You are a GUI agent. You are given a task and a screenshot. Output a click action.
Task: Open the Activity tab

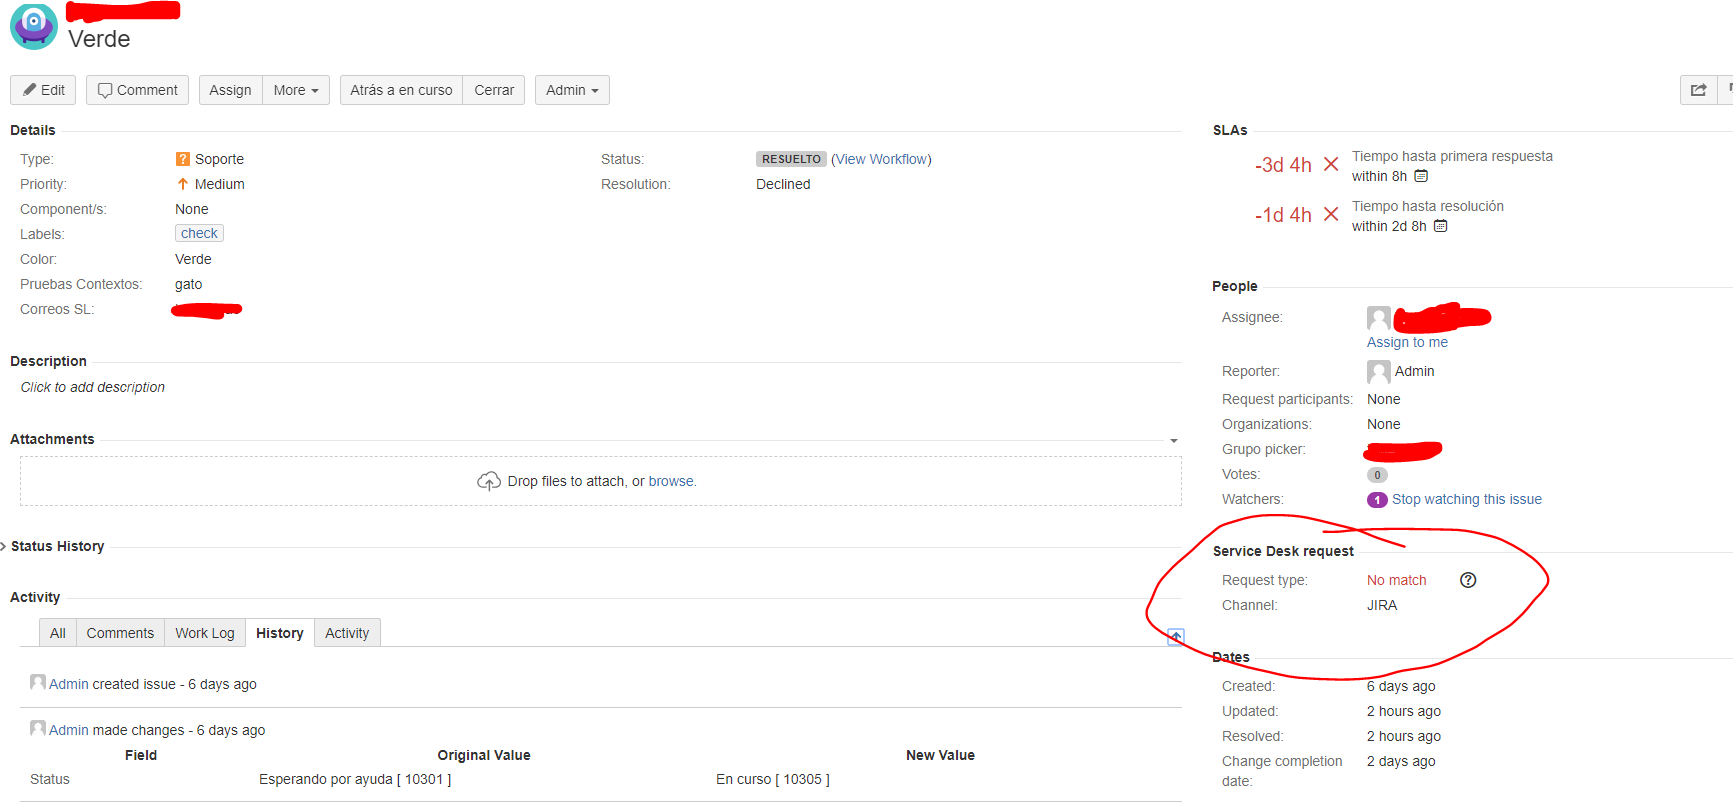[x=347, y=633]
